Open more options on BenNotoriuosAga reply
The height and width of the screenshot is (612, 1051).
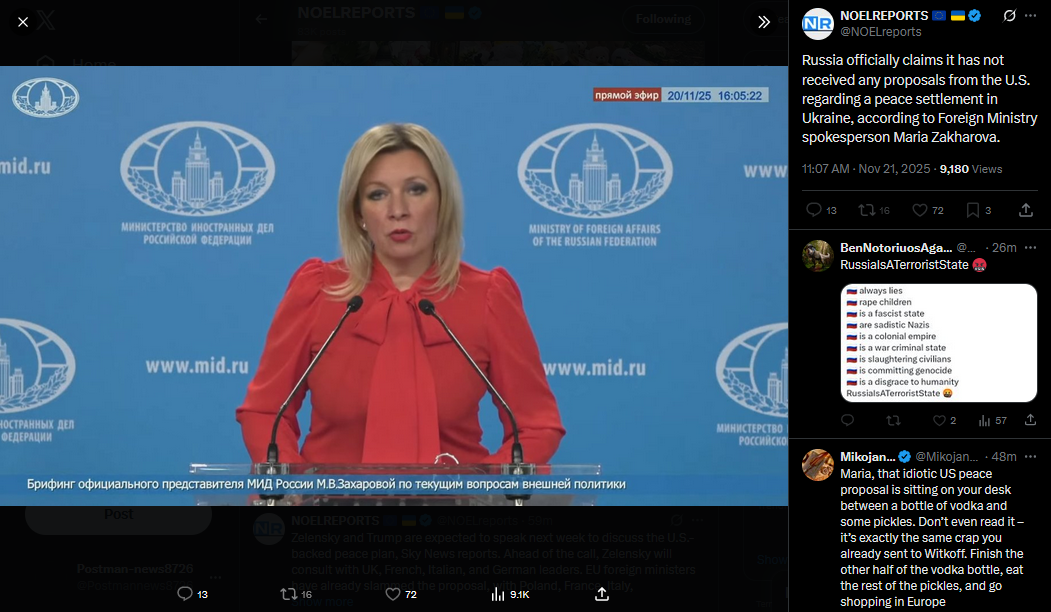(1031, 247)
